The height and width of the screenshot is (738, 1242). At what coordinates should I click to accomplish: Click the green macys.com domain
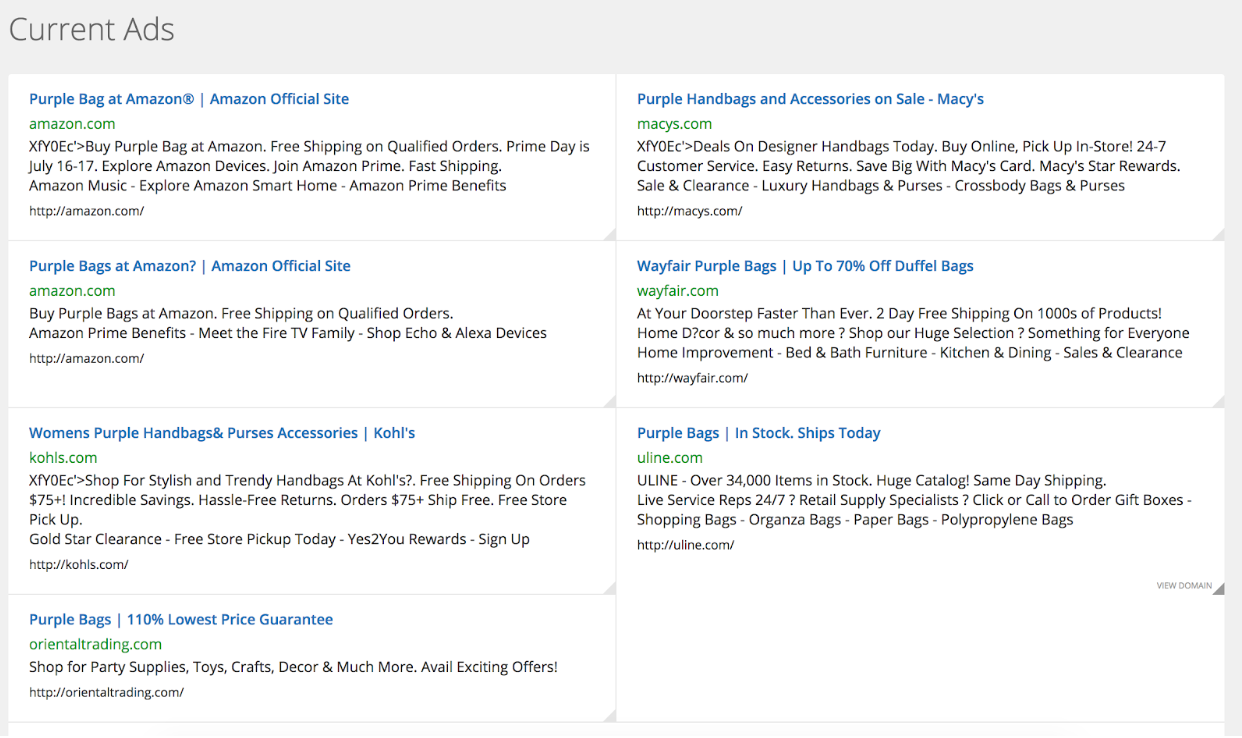click(674, 124)
